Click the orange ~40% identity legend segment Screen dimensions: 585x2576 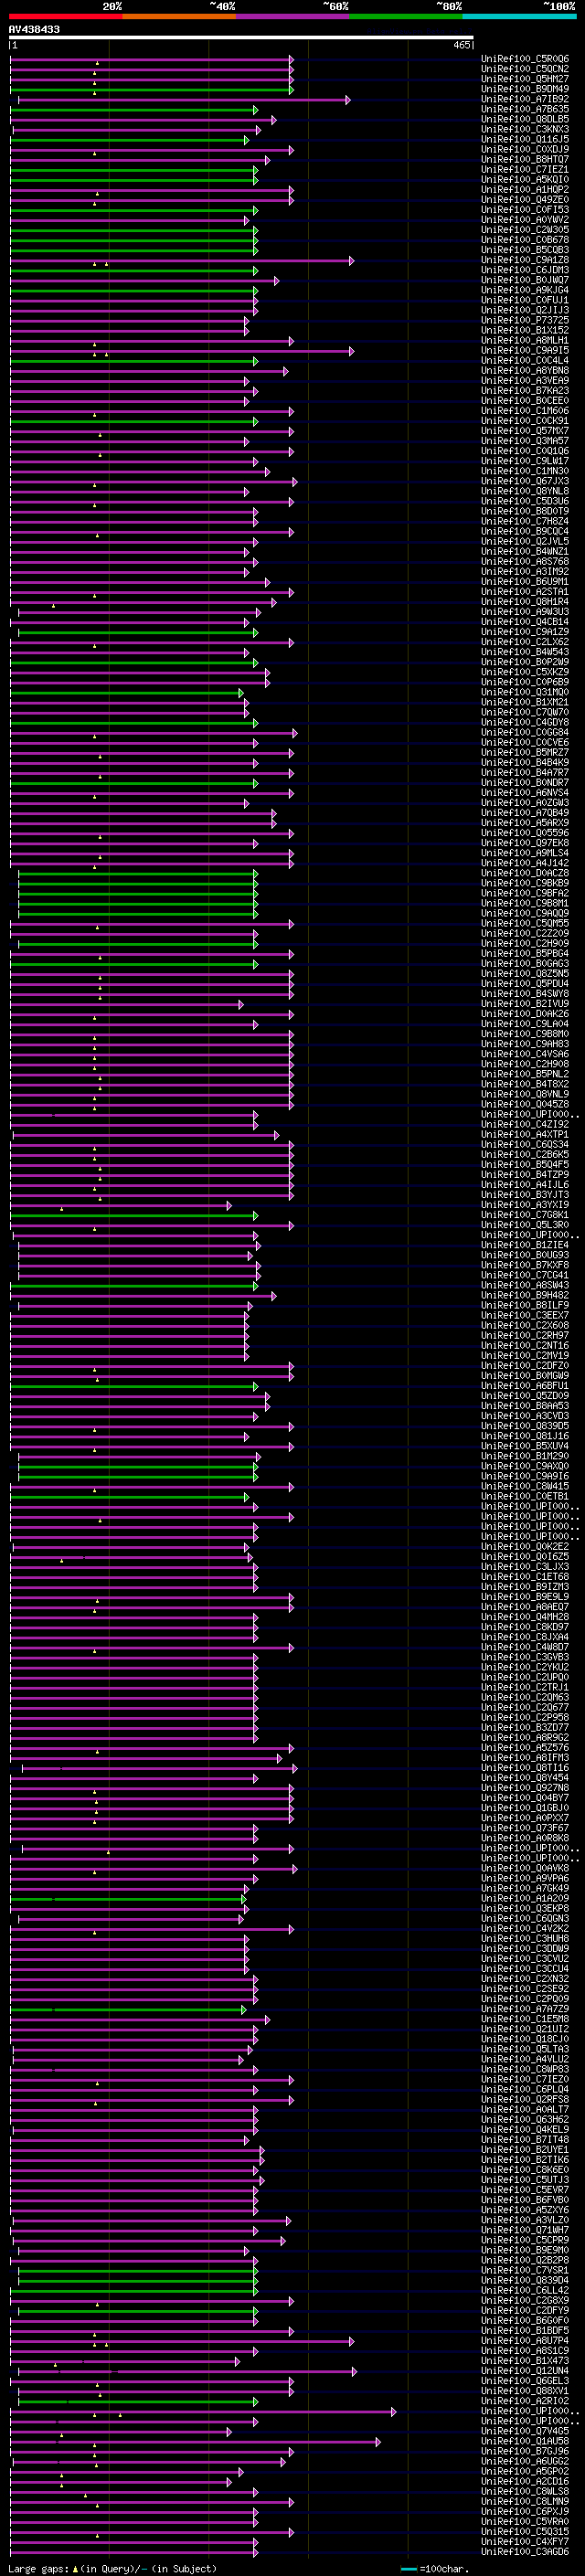tap(179, 16)
